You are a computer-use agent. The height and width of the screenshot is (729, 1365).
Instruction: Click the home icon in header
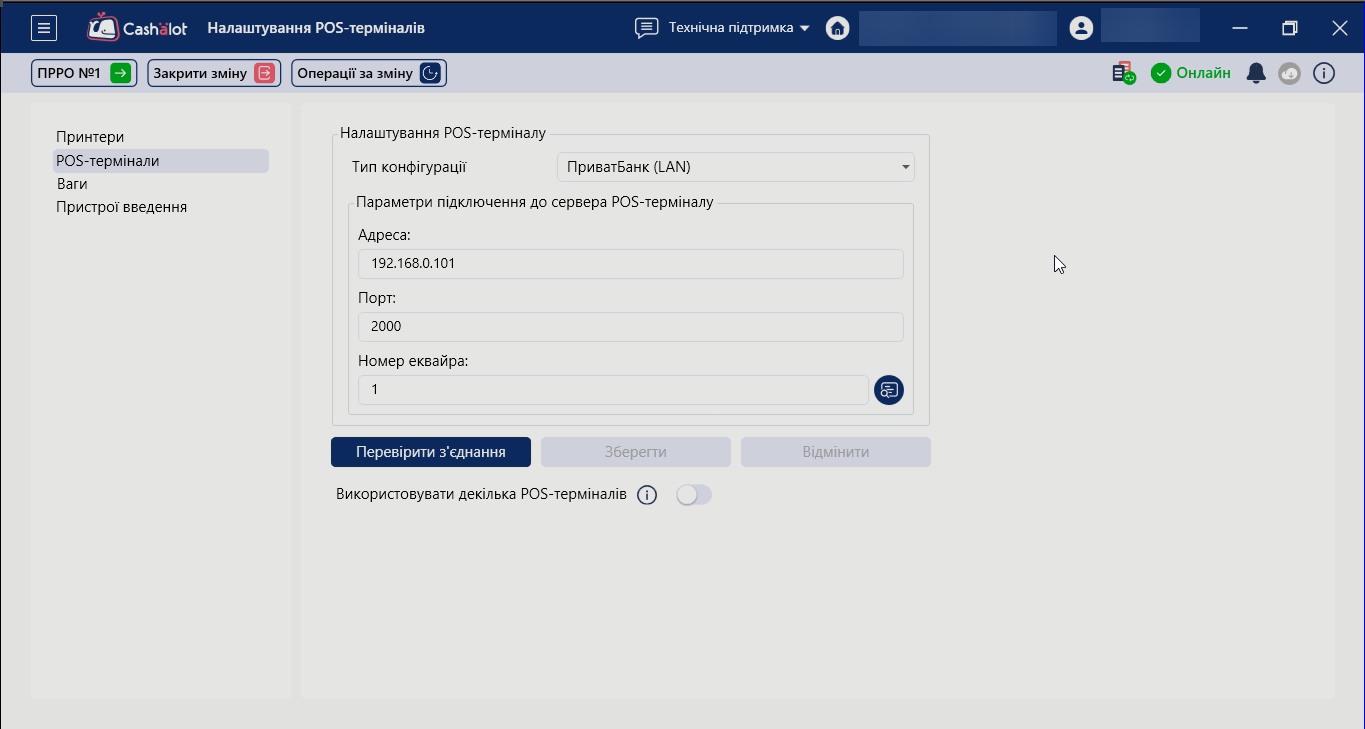[837, 28]
